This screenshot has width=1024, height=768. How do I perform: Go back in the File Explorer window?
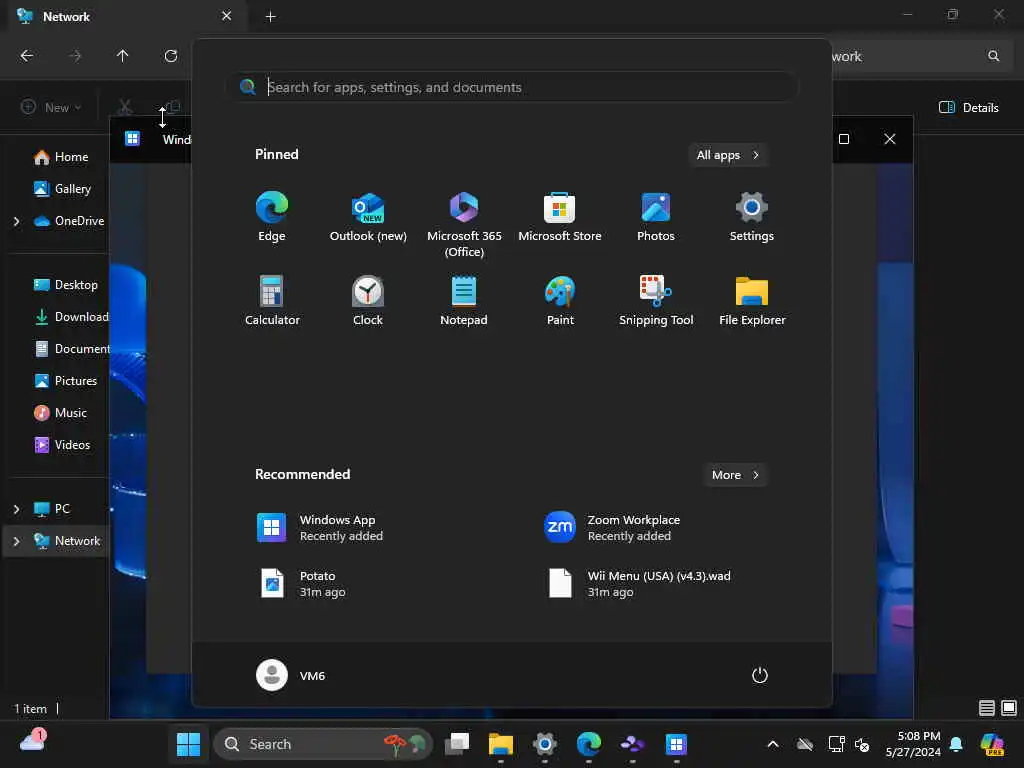[27, 56]
